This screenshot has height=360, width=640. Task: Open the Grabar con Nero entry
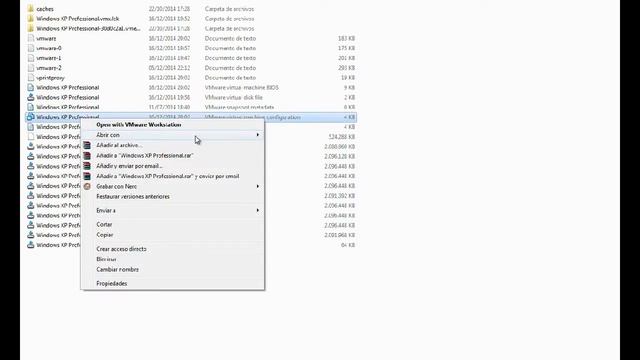pyautogui.click(x=173, y=186)
